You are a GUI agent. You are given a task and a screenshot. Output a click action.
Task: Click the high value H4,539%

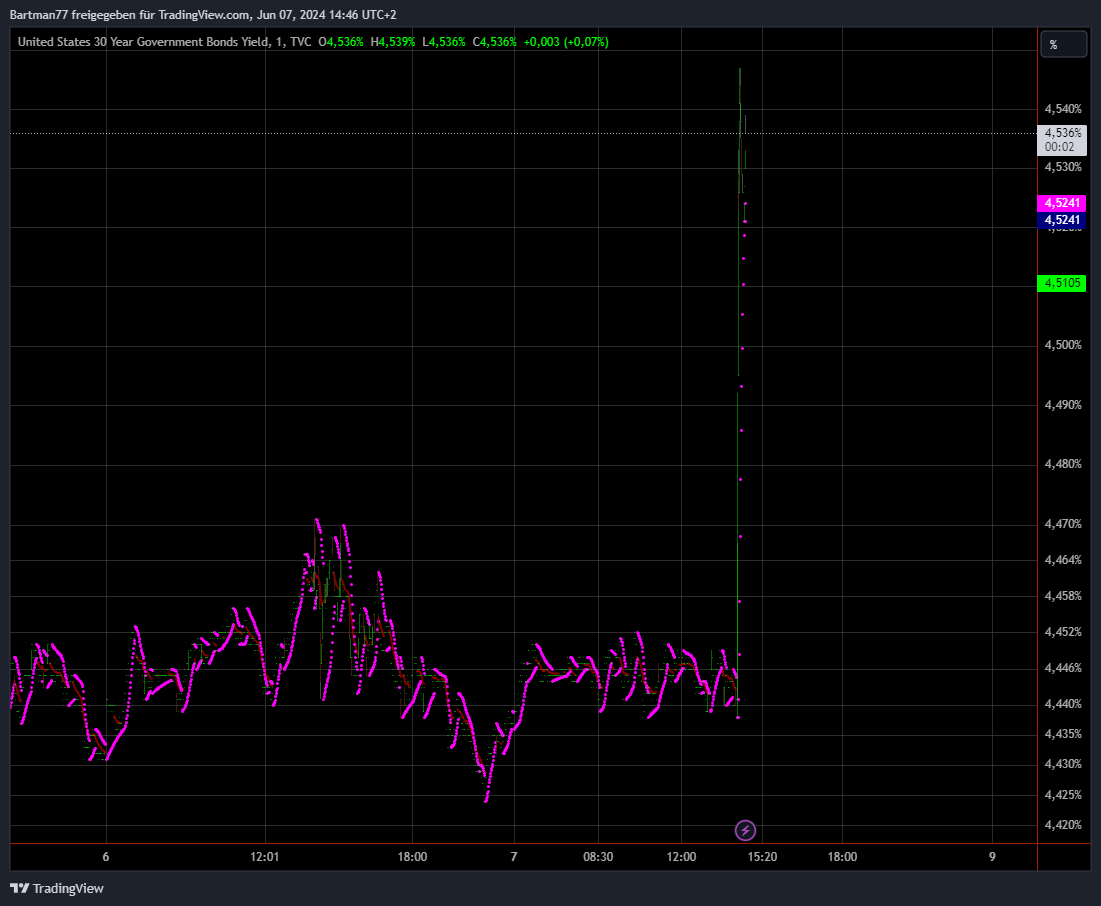(x=393, y=42)
